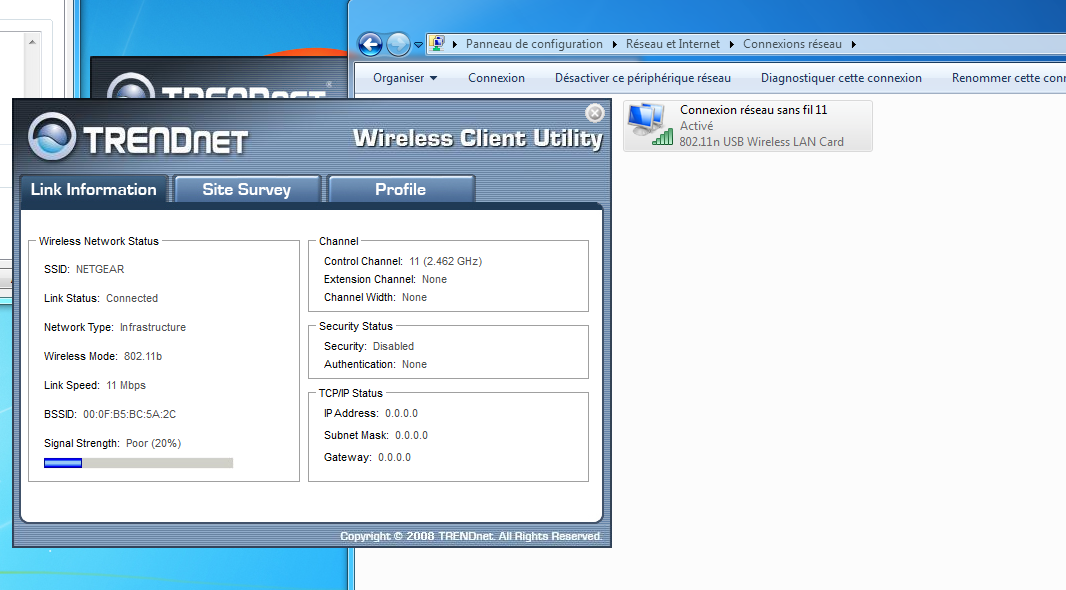Click Connexions réseau breadcrumb
This screenshot has width=1066, height=590.
(x=792, y=44)
